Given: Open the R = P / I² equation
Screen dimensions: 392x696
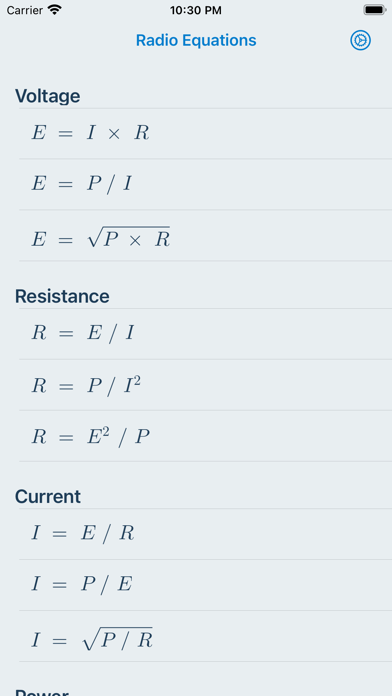Looking at the screenshot, I should coord(206,385).
